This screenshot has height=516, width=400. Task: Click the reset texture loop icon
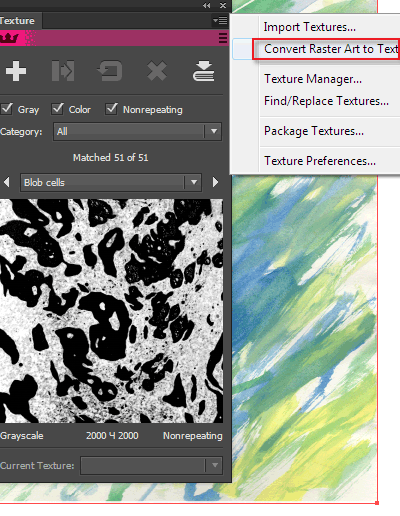(x=110, y=71)
